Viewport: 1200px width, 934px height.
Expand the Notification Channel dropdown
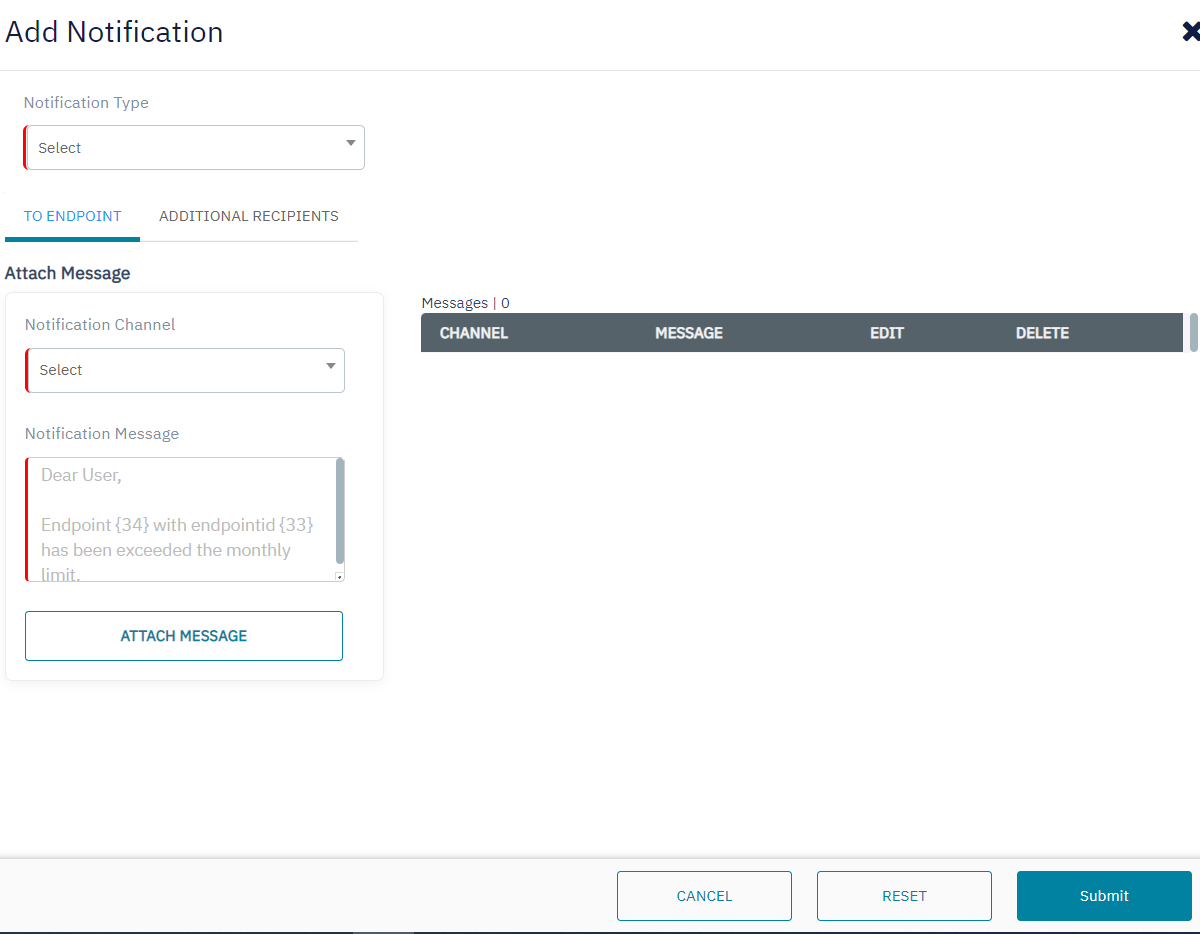pyautogui.click(x=186, y=370)
